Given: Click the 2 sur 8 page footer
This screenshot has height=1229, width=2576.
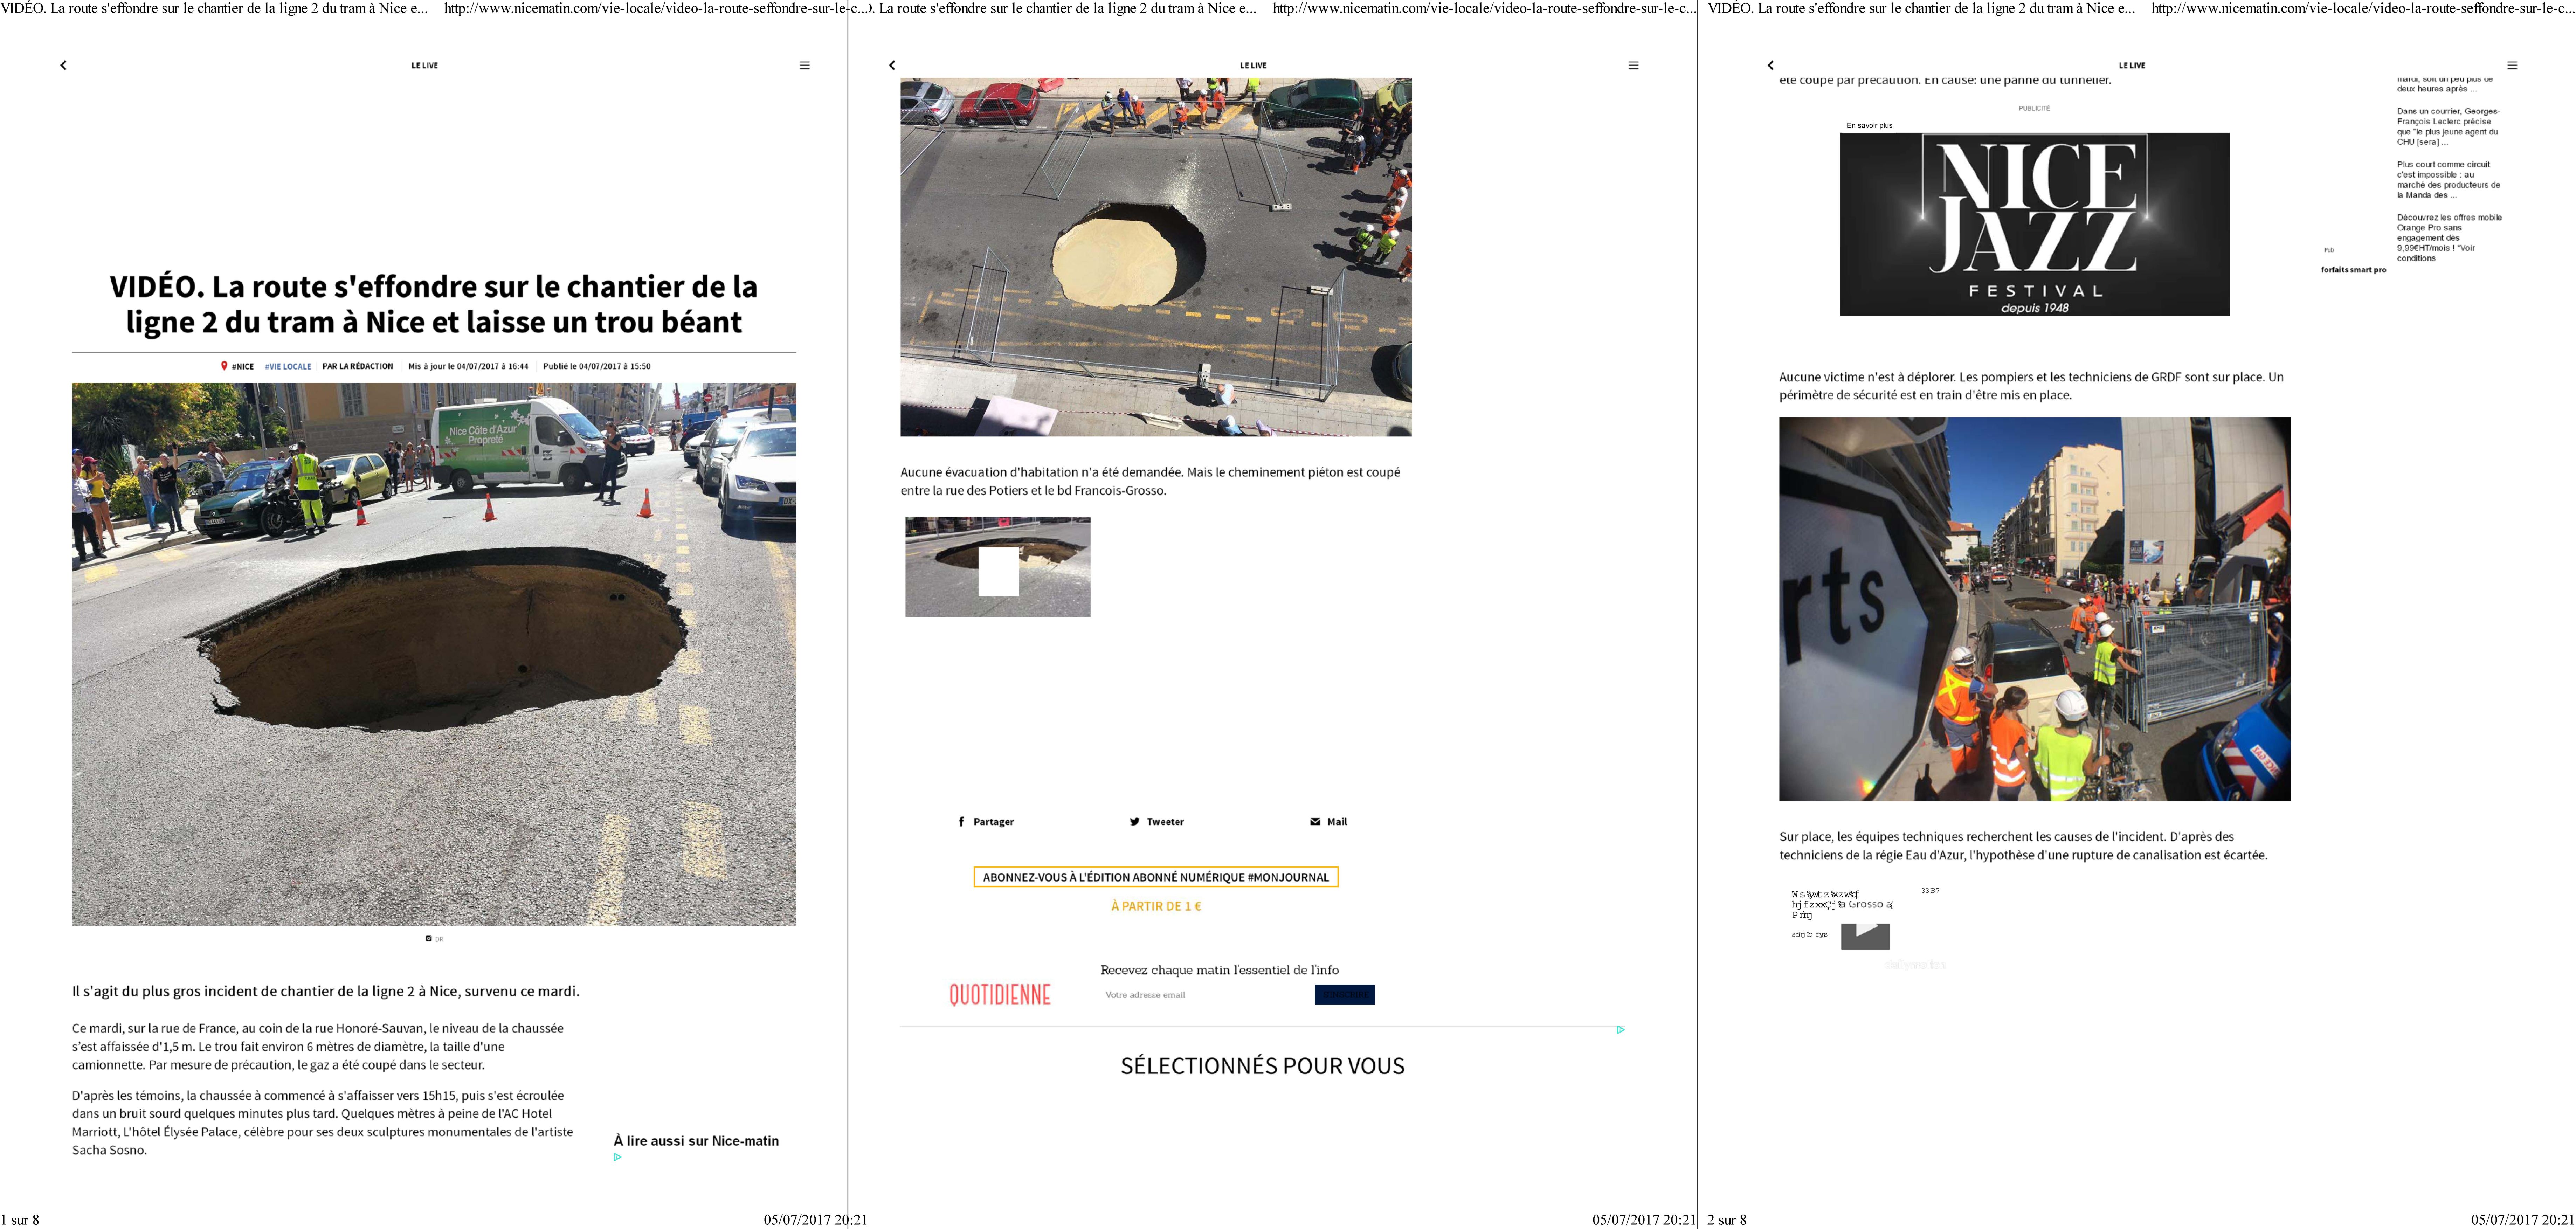Looking at the screenshot, I should click(x=1727, y=1220).
